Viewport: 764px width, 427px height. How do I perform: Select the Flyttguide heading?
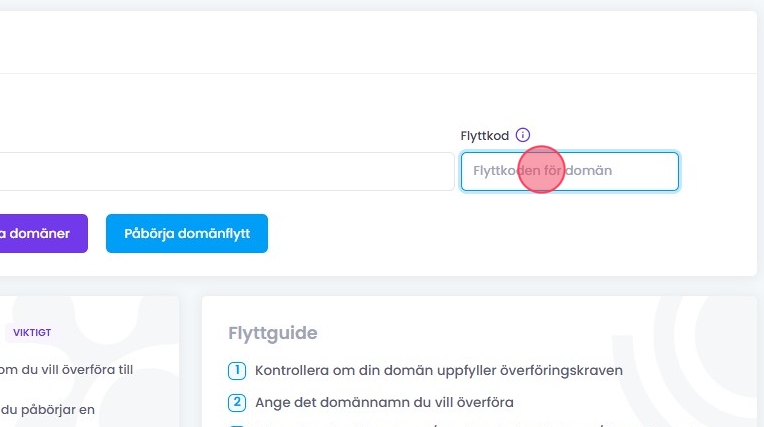[x=272, y=332]
